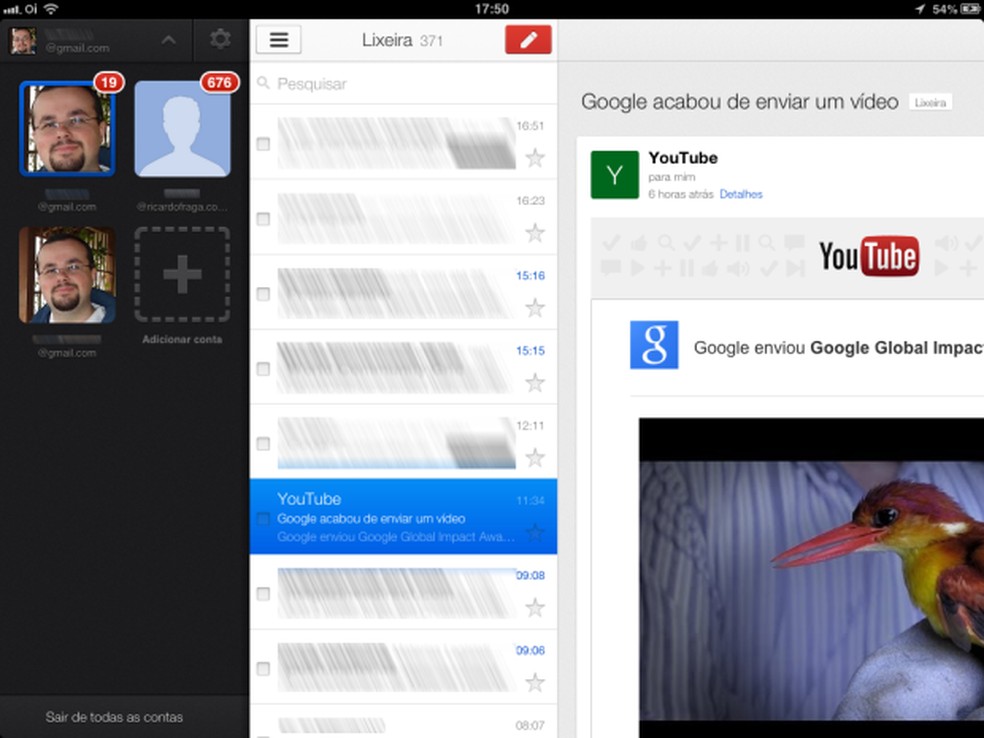Select the third gmail.com account avatar
Image resolution: width=984 pixels, height=738 pixels.
67,275
